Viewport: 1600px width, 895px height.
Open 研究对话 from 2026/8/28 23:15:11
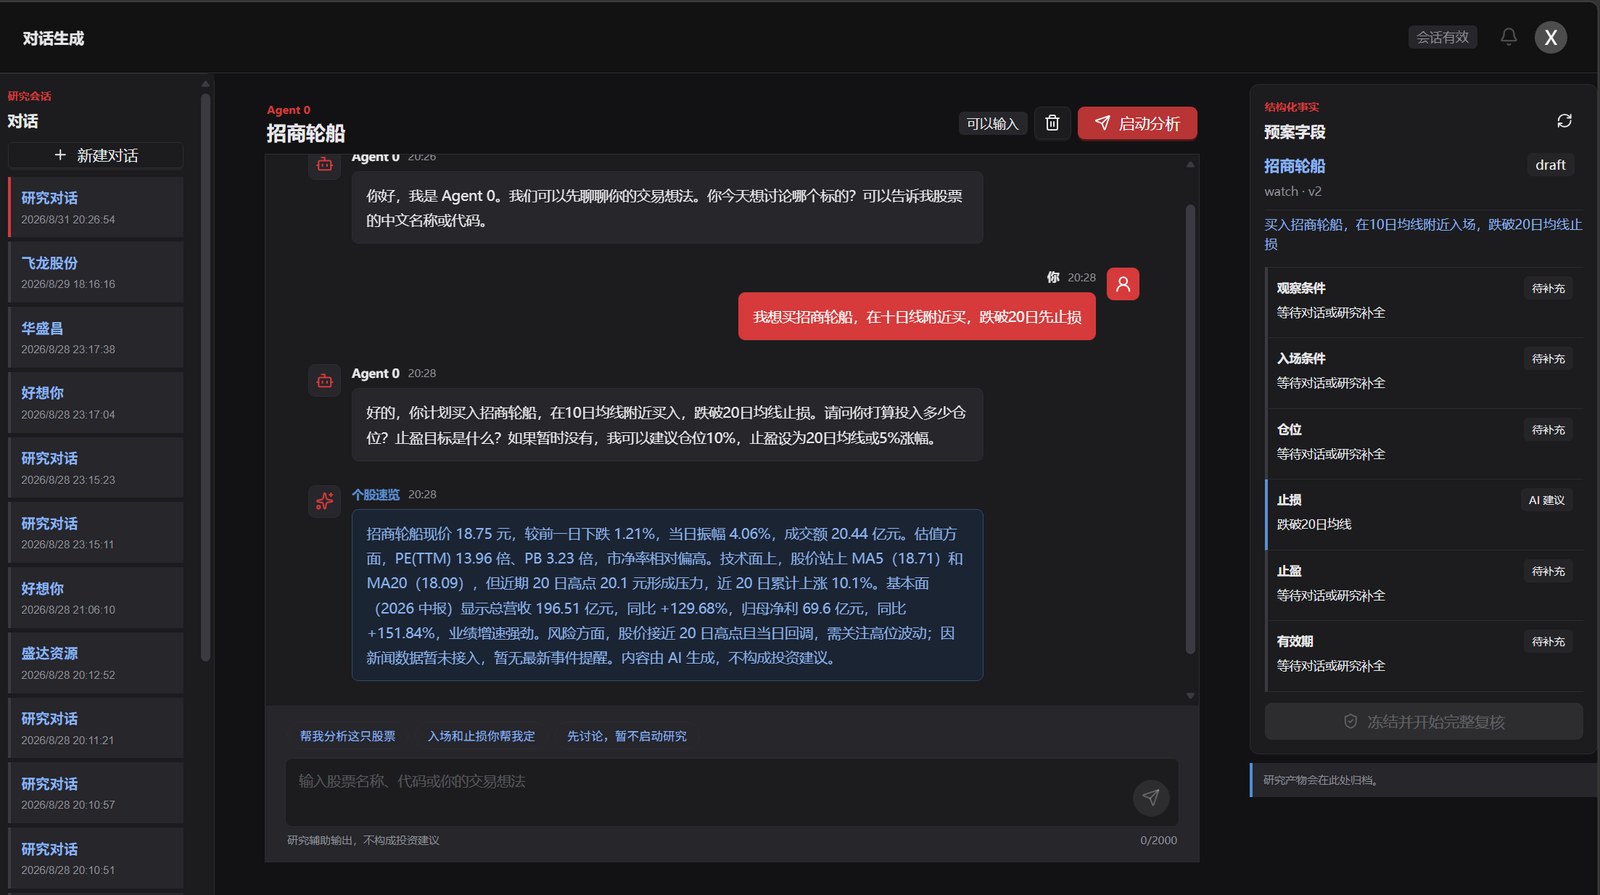(96, 532)
